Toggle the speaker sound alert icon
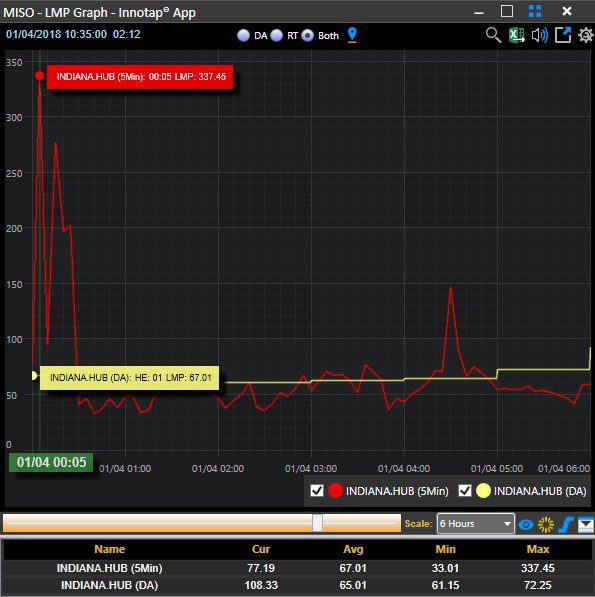This screenshot has width=595, height=597. [539, 35]
